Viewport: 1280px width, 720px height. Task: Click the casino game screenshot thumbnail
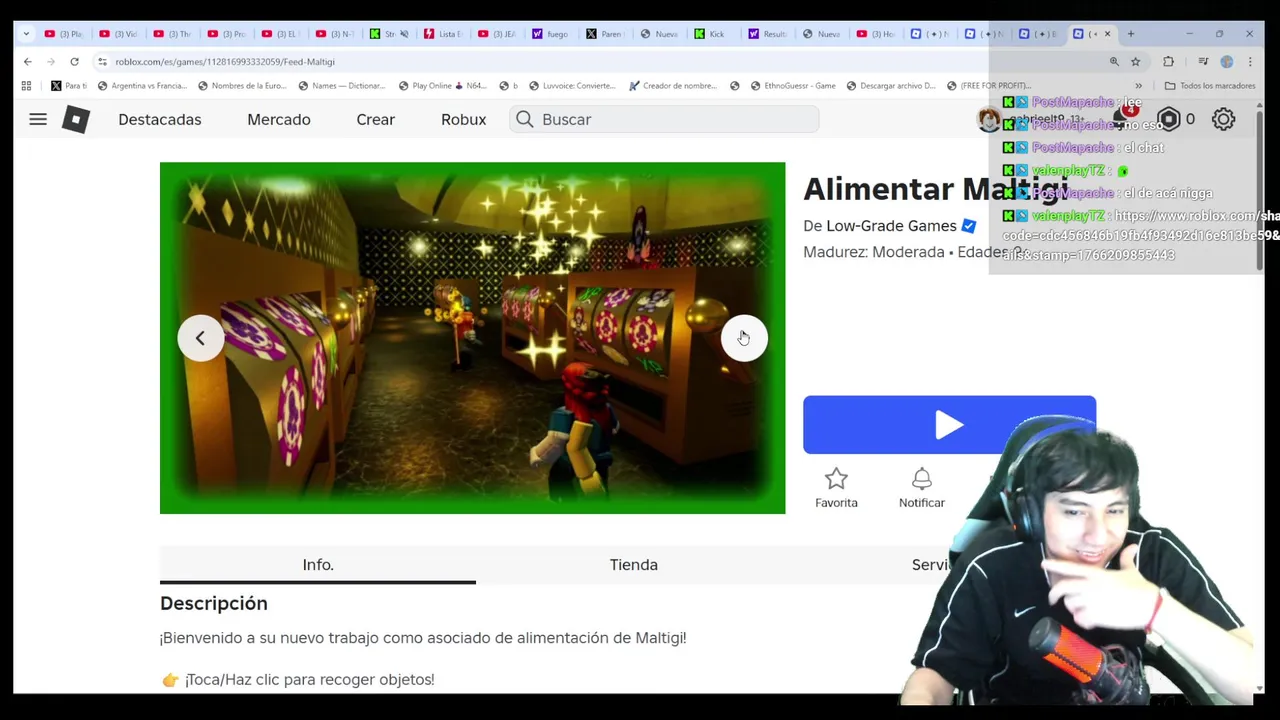(x=472, y=338)
